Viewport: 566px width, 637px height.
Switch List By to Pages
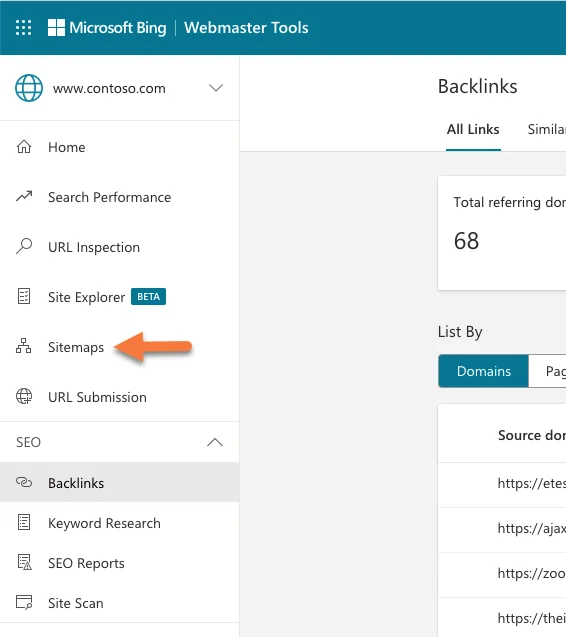tap(547, 371)
